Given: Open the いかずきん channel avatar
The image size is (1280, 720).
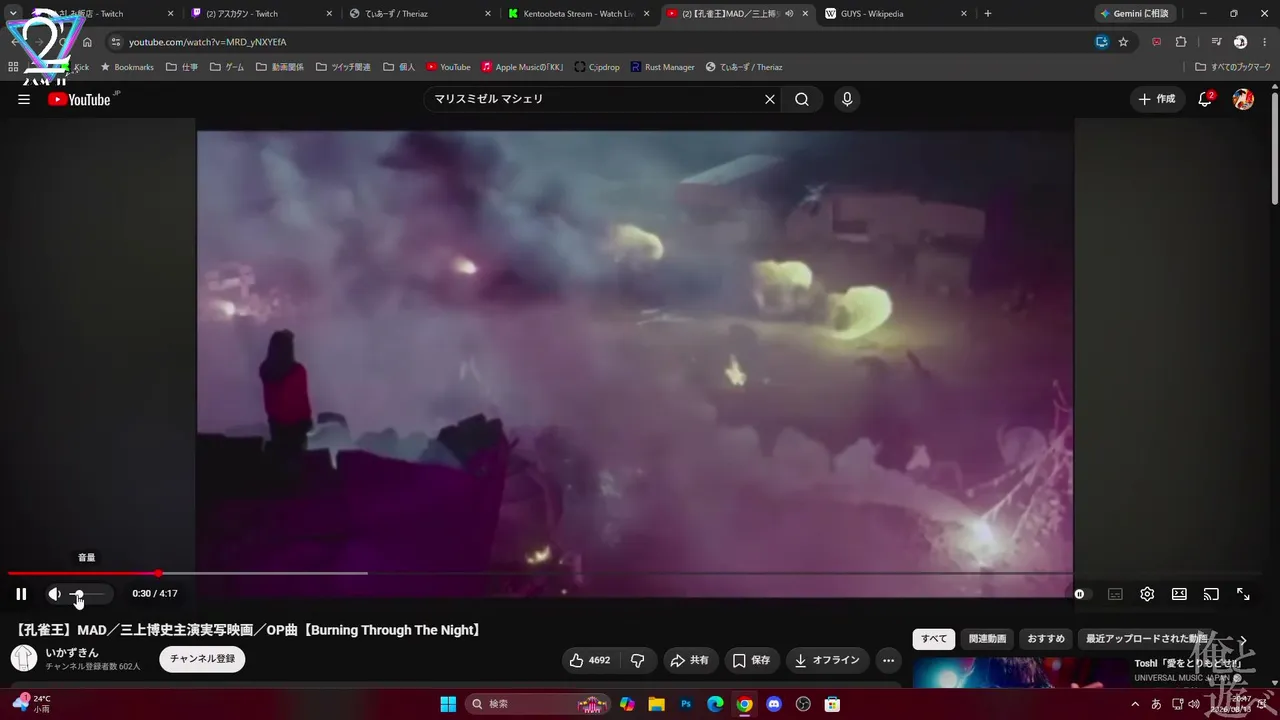Looking at the screenshot, I should 24,658.
